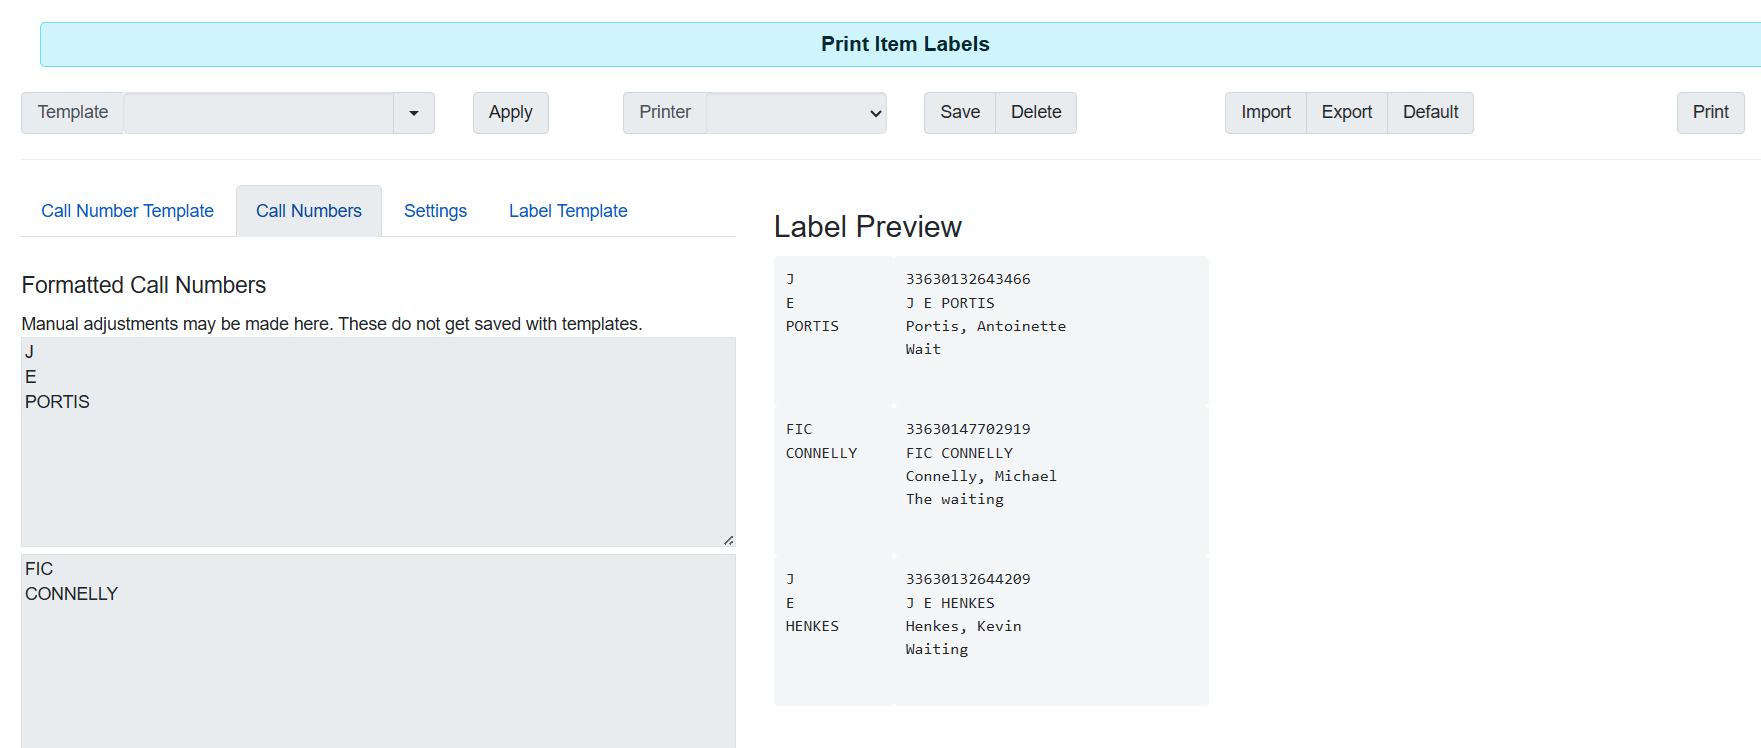Click the Printer label
Screen dimensions: 1761x748
click(665, 113)
